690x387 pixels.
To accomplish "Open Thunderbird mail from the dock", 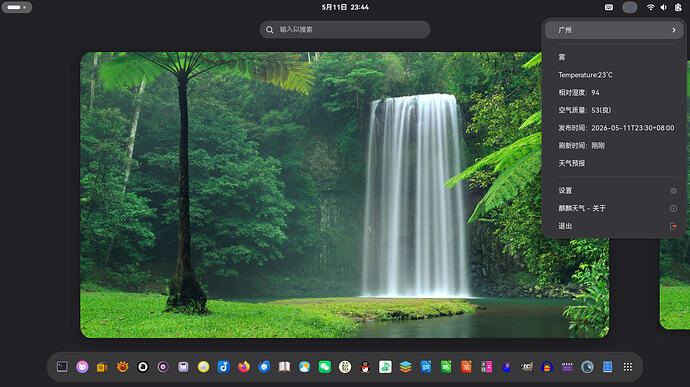I will tap(264, 367).
